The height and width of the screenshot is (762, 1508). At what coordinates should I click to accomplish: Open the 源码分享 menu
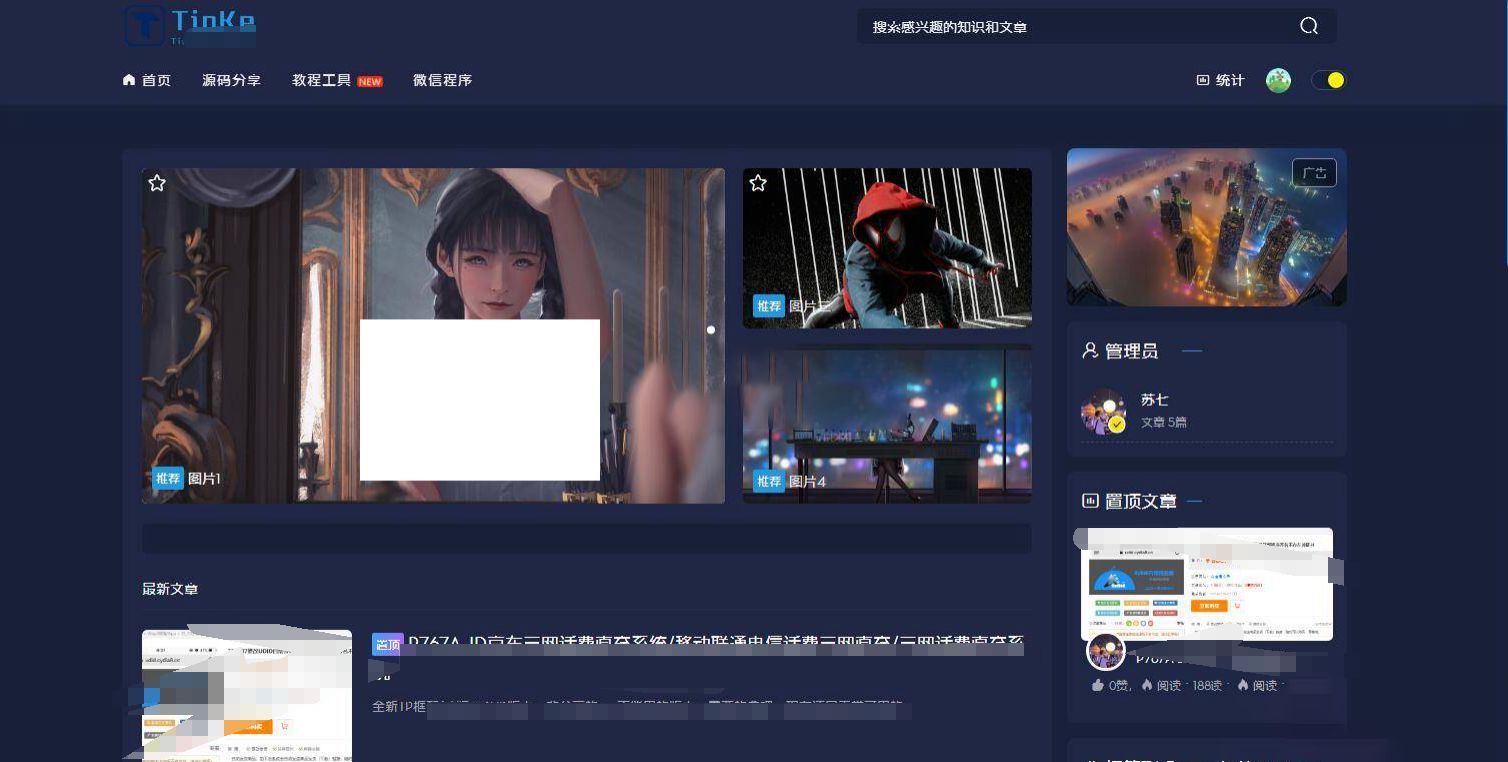tap(231, 80)
